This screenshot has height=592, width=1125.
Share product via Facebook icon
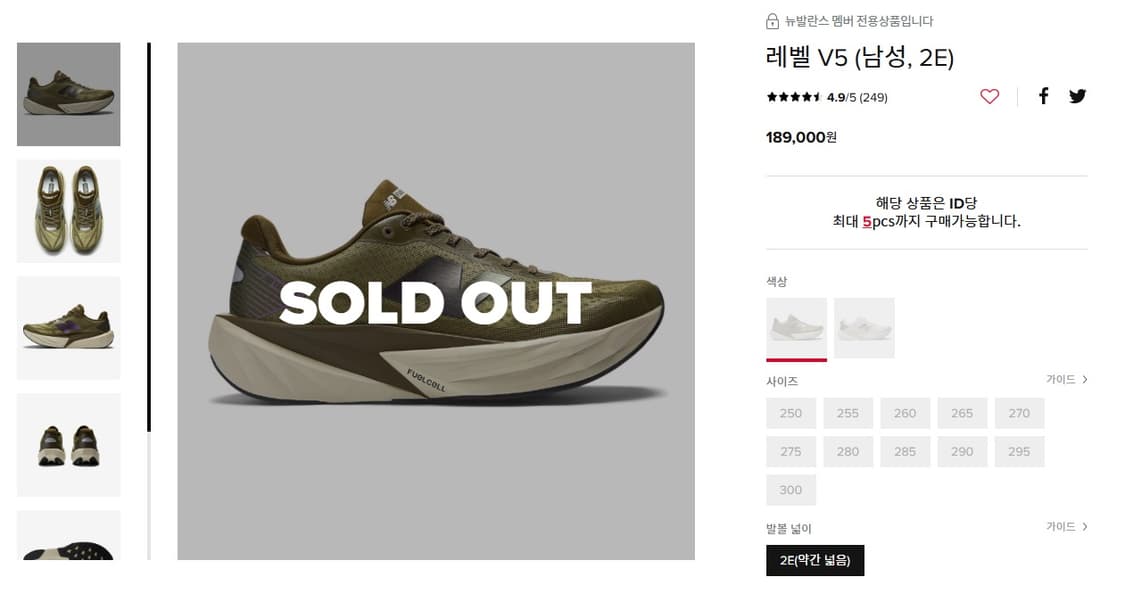tap(1043, 96)
